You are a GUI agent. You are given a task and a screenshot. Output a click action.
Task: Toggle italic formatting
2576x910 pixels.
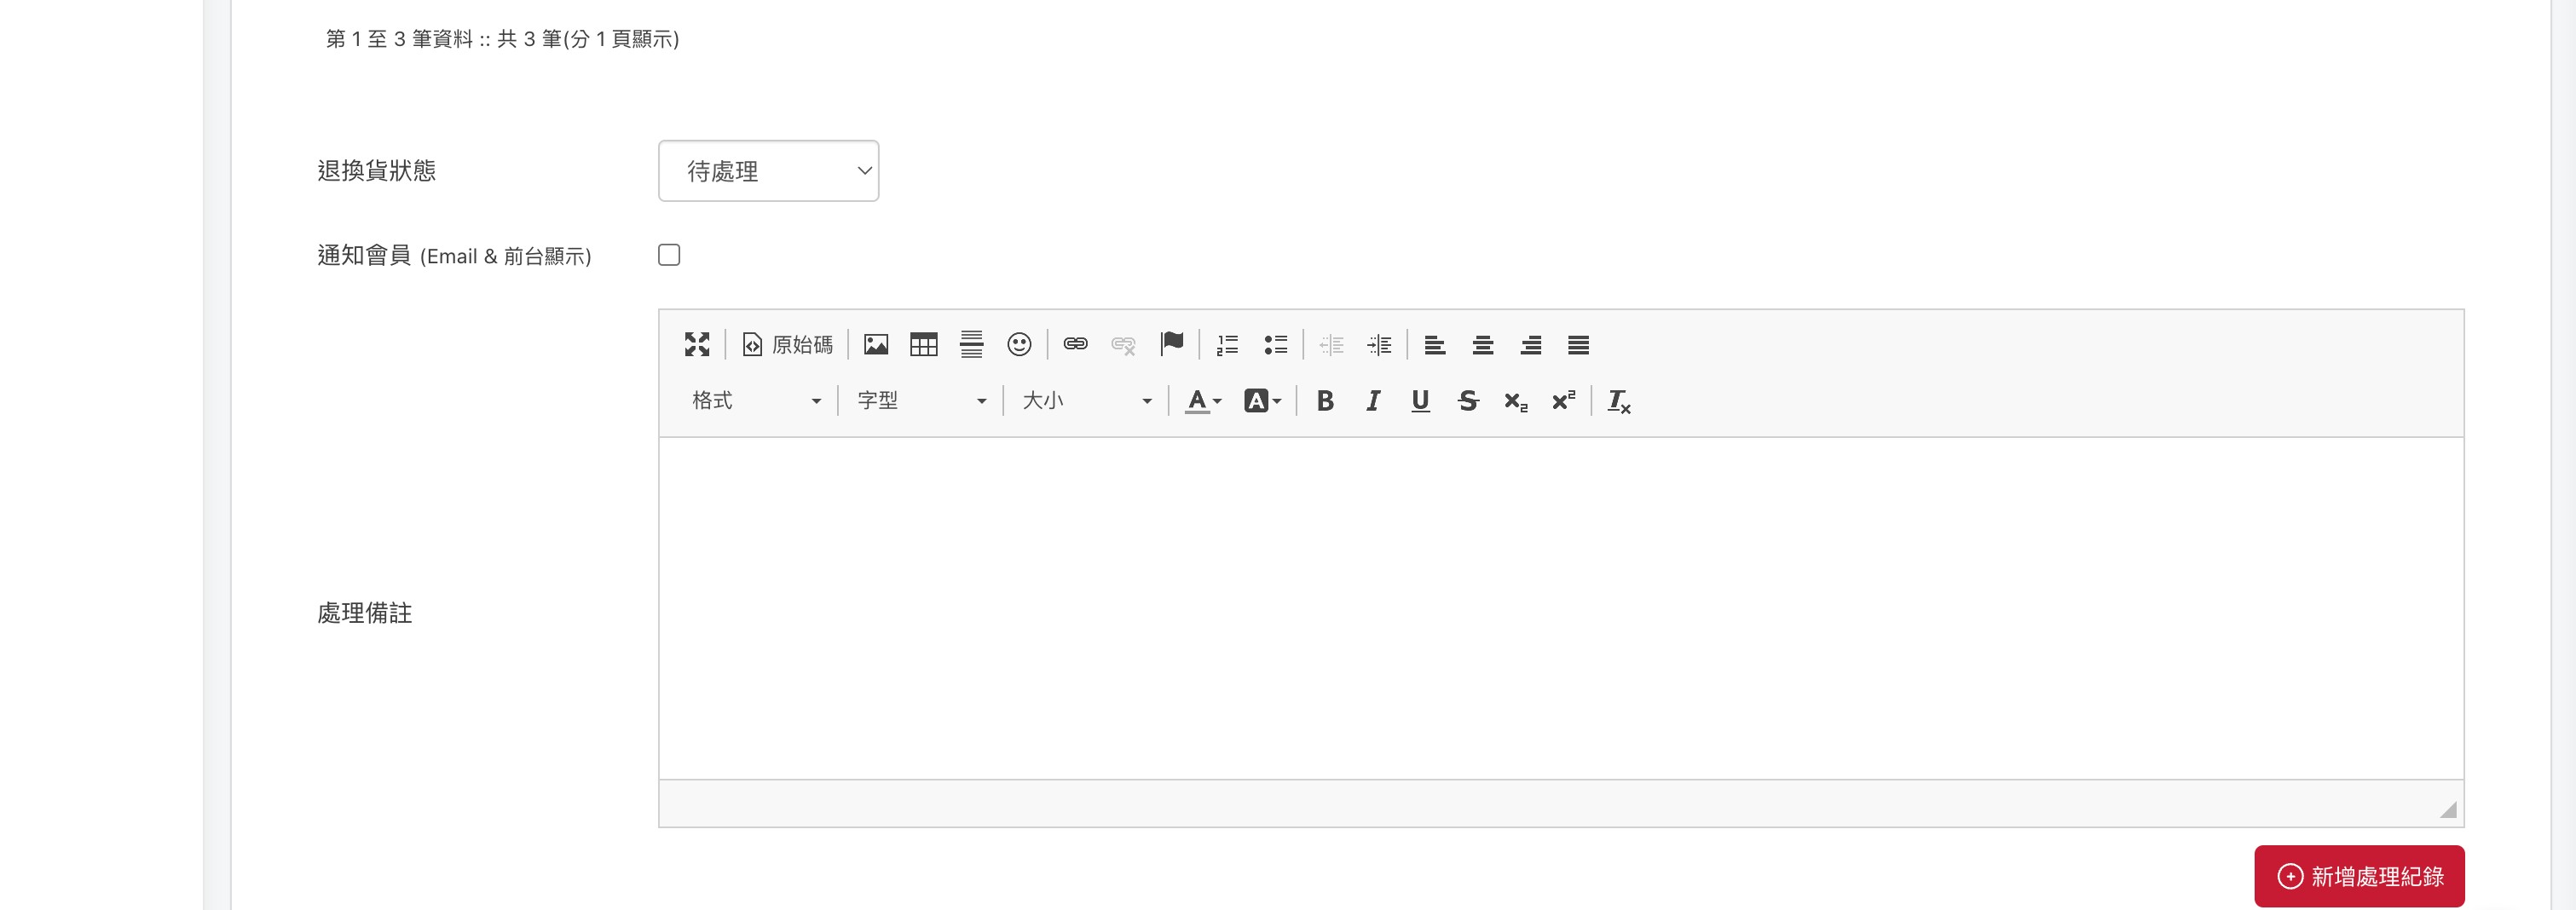[x=1373, y=401]
